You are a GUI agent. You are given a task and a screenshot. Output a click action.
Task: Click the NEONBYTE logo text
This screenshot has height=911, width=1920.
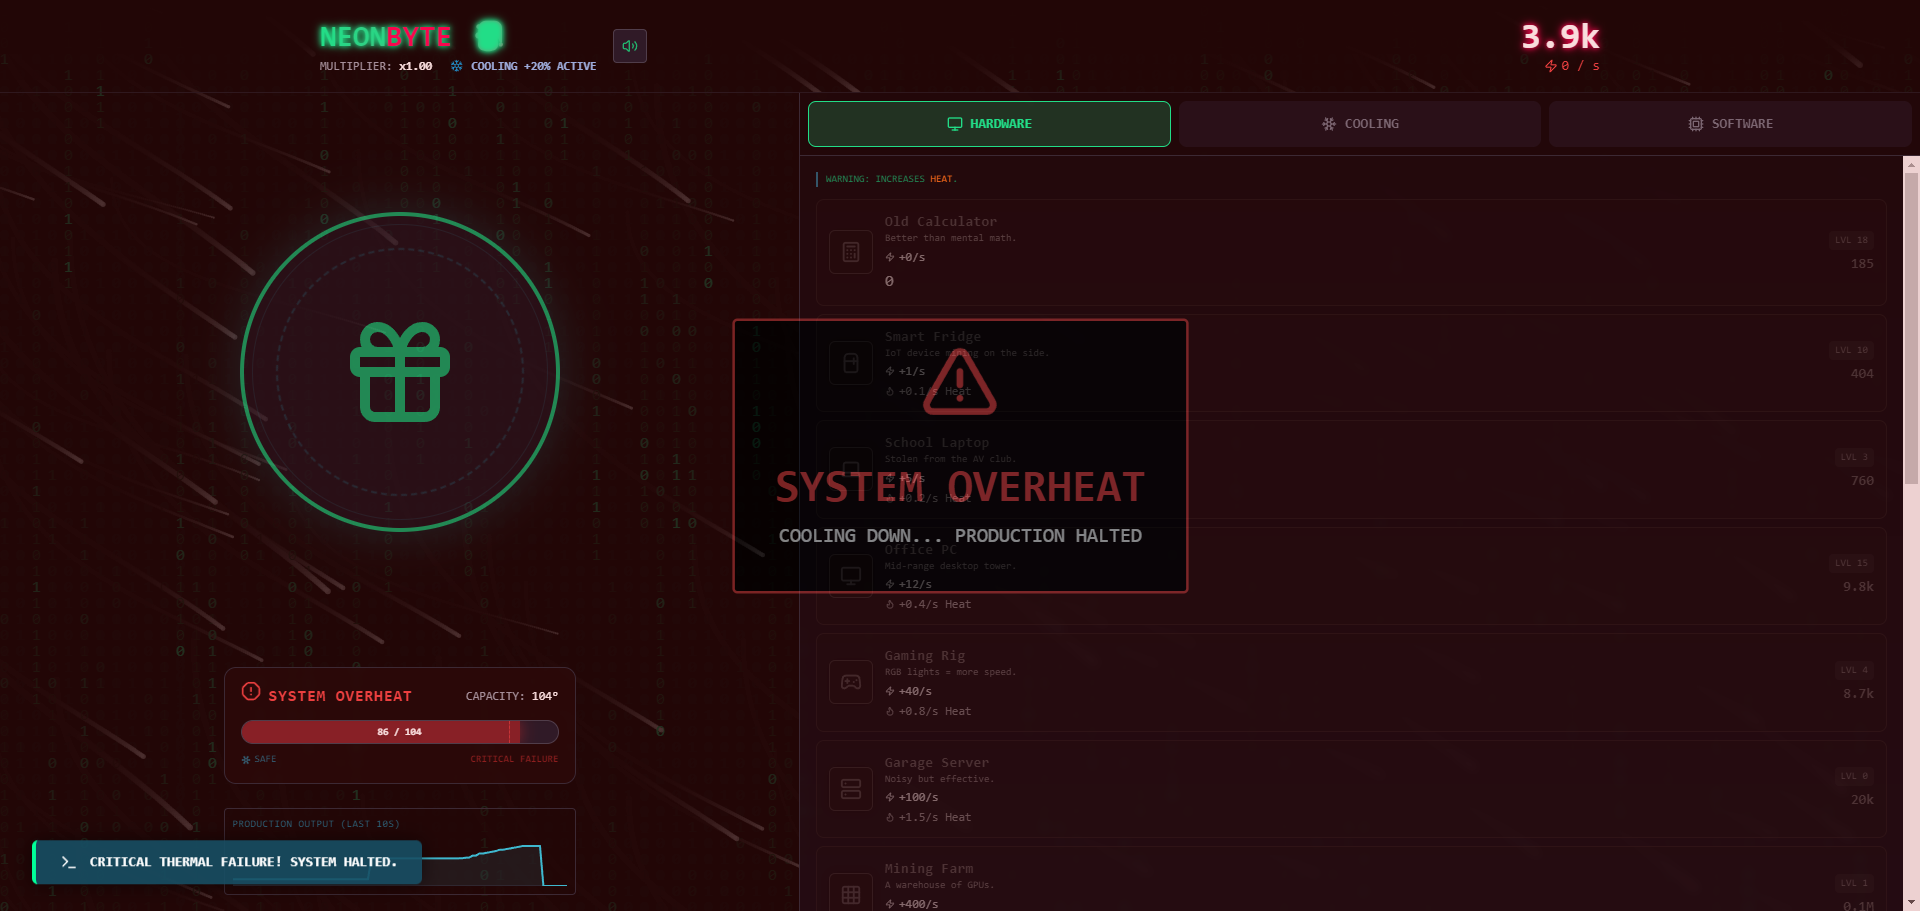point(385,37)
